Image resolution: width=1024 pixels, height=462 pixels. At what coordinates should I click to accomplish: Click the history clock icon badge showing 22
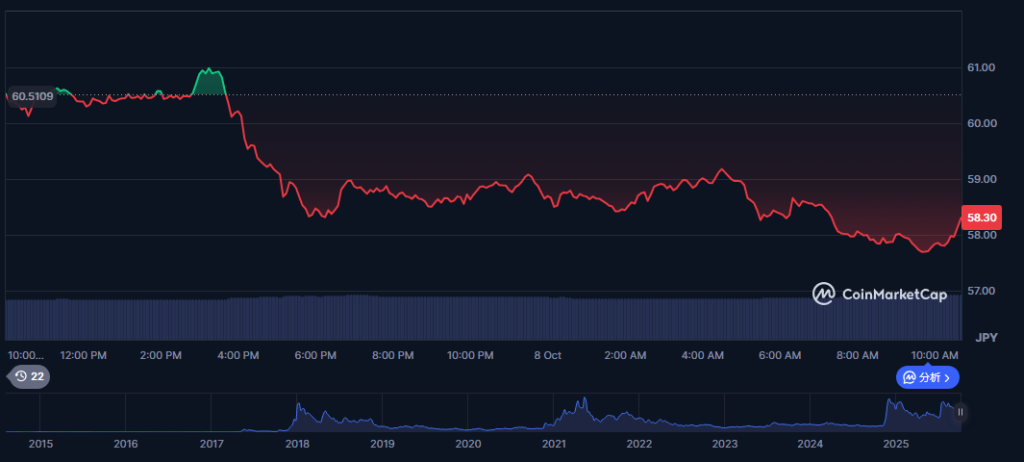[x=28, y=376]
